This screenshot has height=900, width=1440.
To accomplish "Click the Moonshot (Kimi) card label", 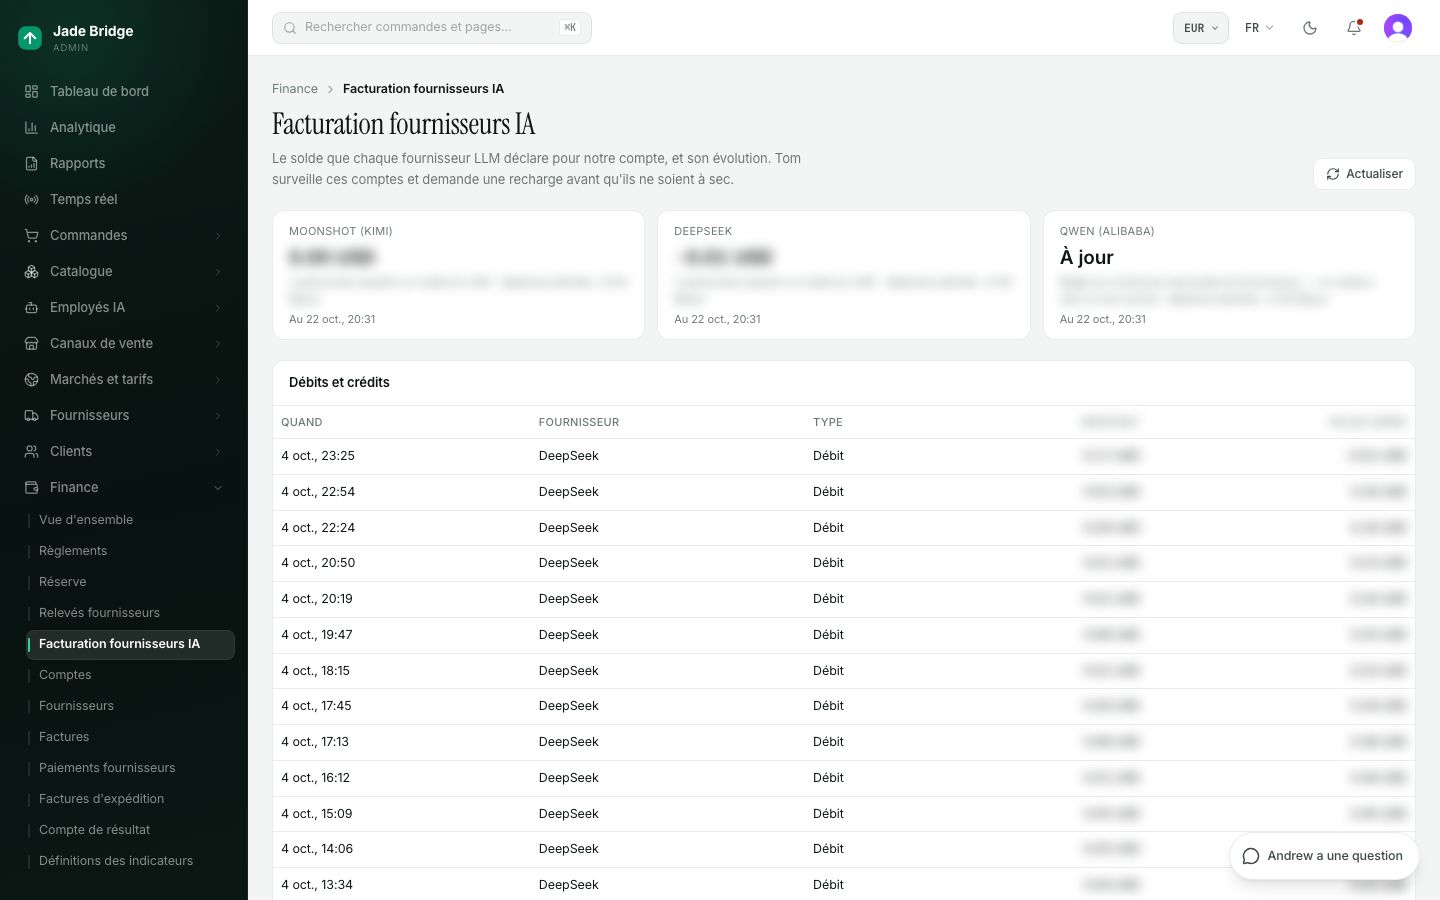I will pyautogui.click(x=341, y=231).
